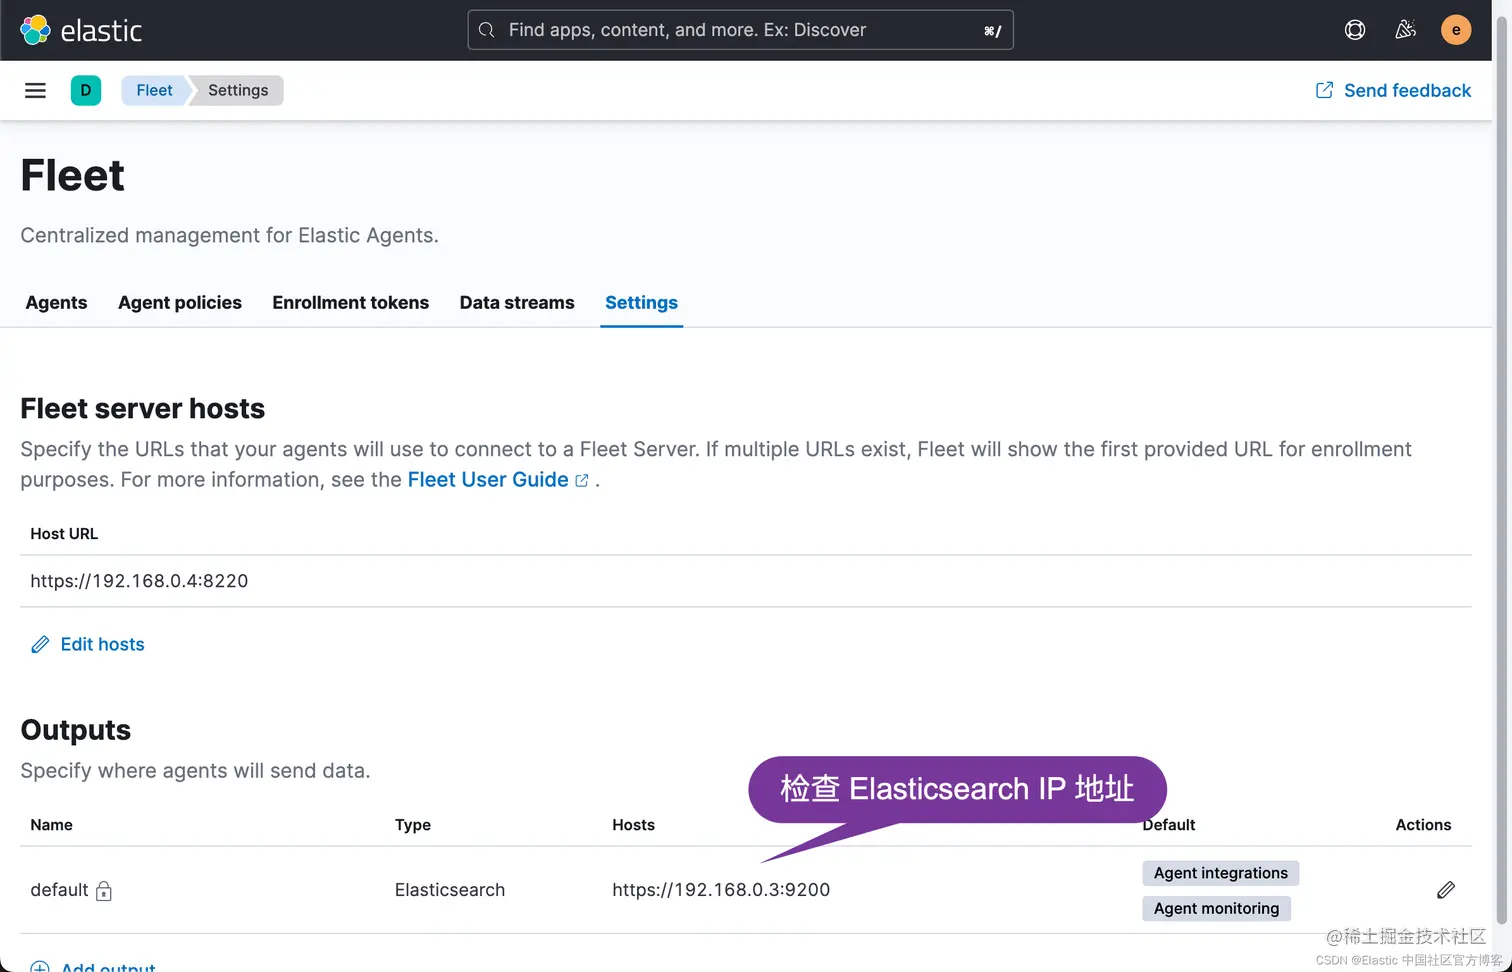This screenshot has height=972, width=1512.
Task: Open the user avatar menu
Action: point(1456,30)
